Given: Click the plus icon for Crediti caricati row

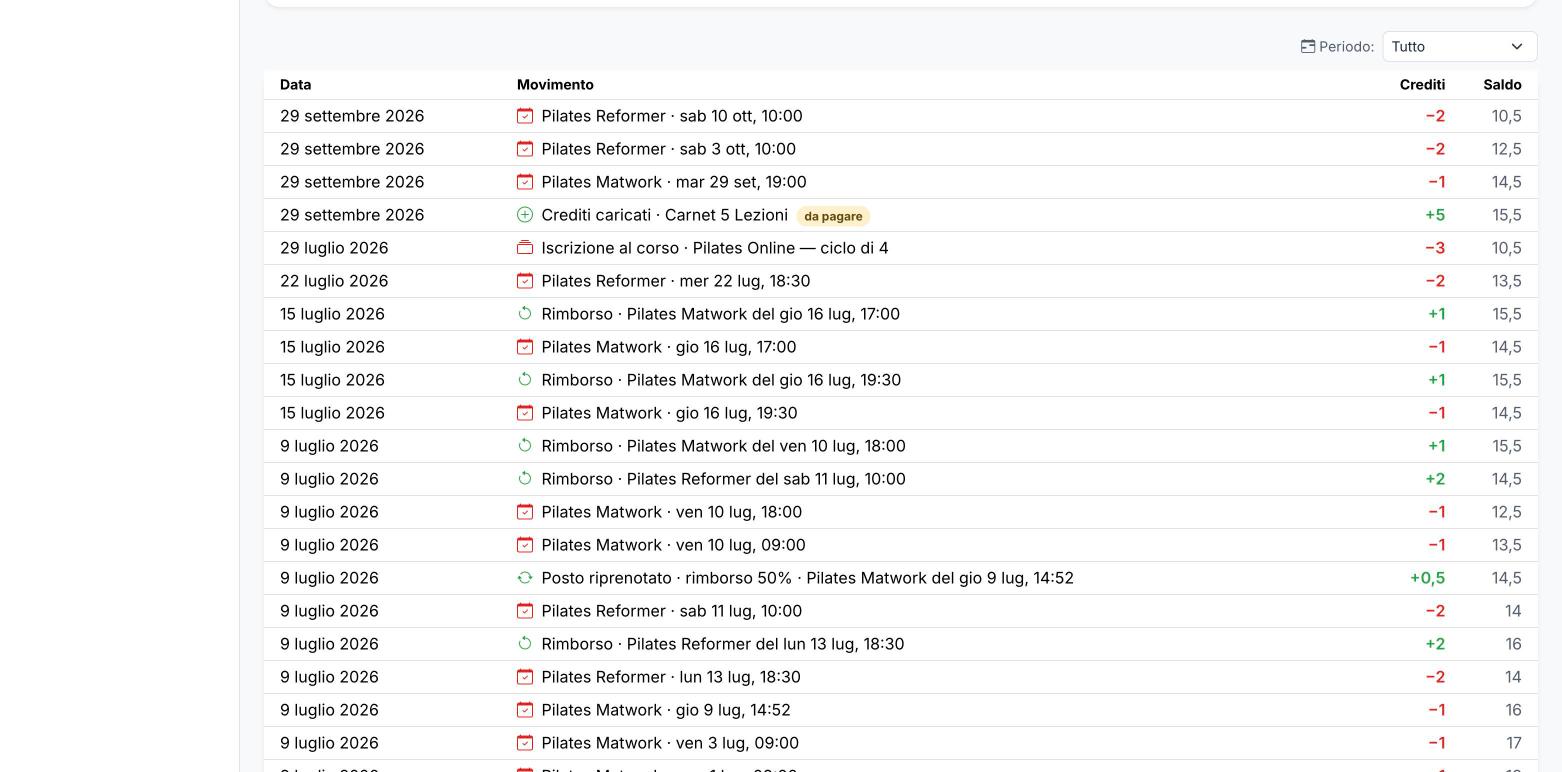Looking at the screenshot, I should [525, 215].
